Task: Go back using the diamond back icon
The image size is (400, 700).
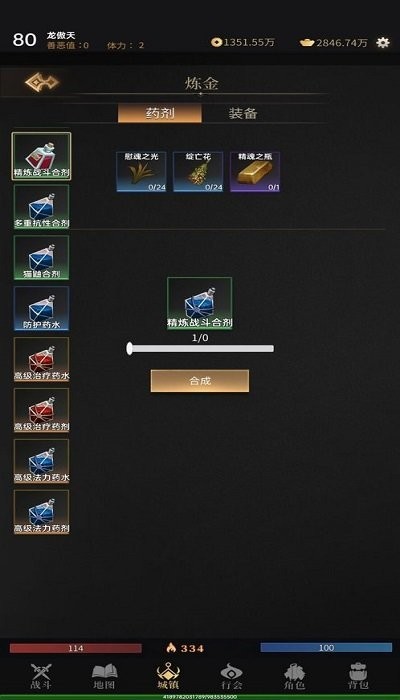Action: pyautogui.click(x=42, y=82)
